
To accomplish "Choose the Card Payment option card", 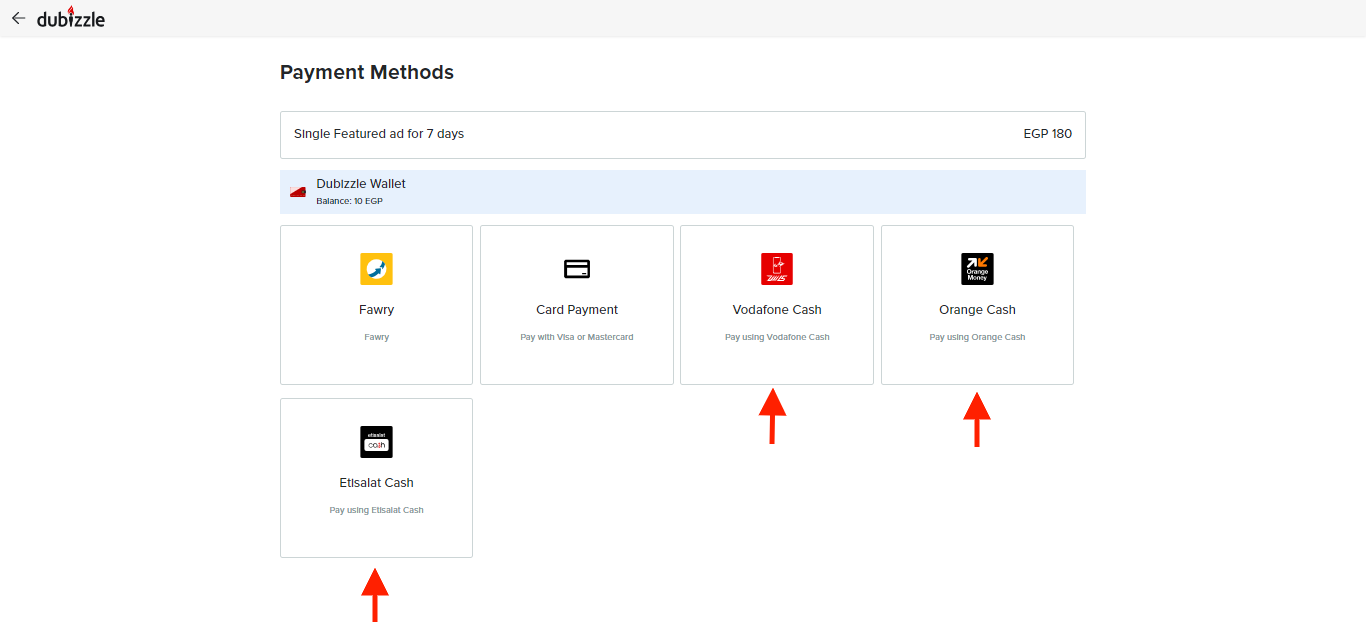I will [577, 305].
